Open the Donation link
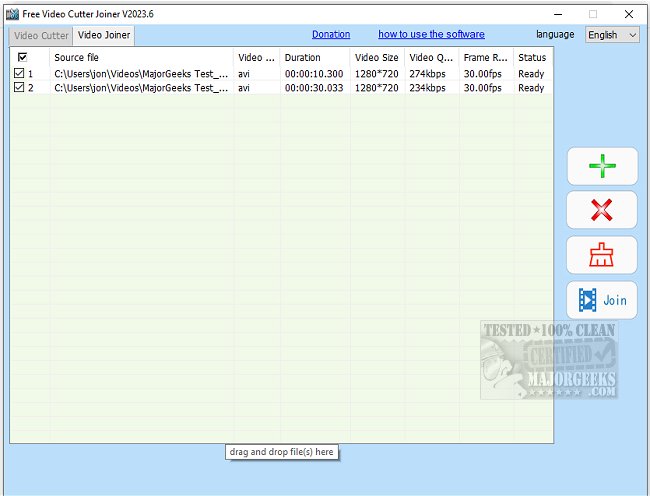The width and height of the screenshot is (650, 496). [x=331, y=34]
